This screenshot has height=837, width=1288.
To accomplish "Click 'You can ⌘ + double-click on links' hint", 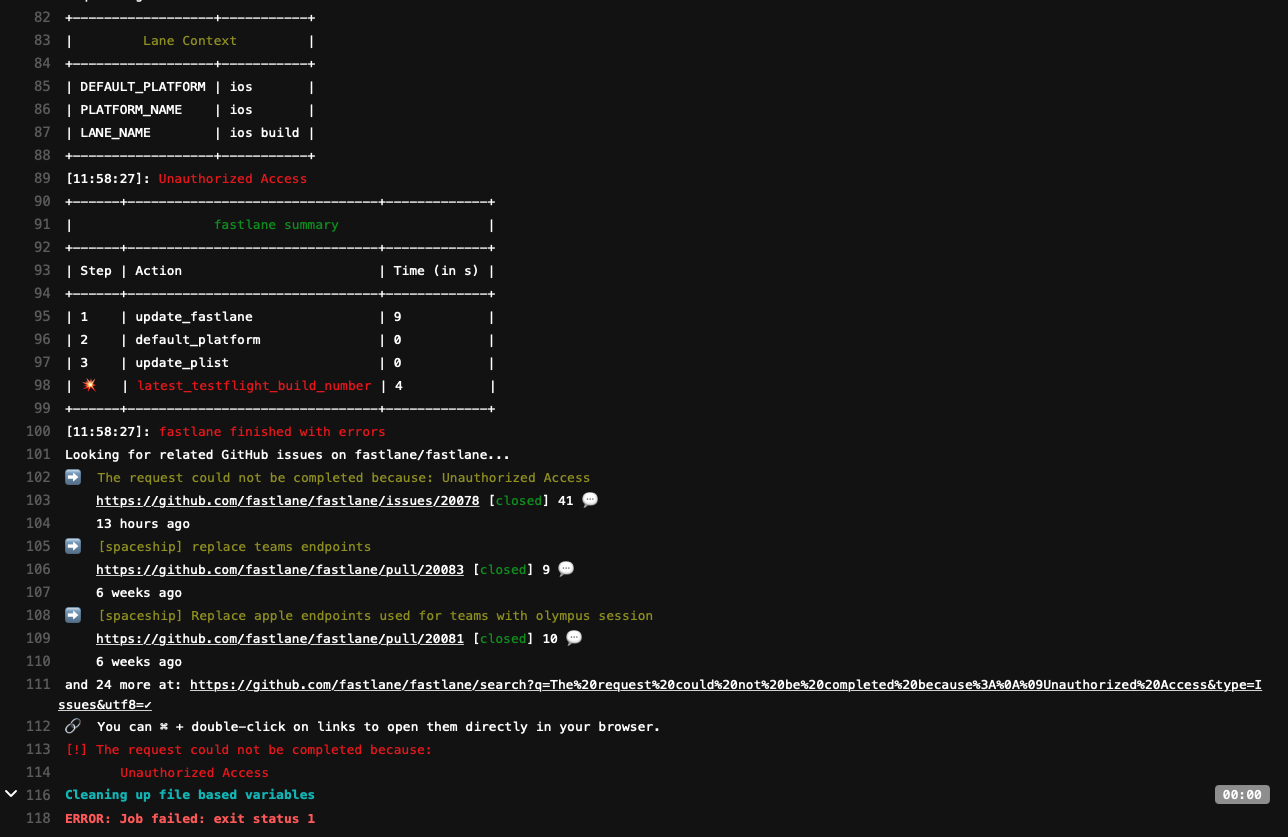I will [x=378, y=727].
